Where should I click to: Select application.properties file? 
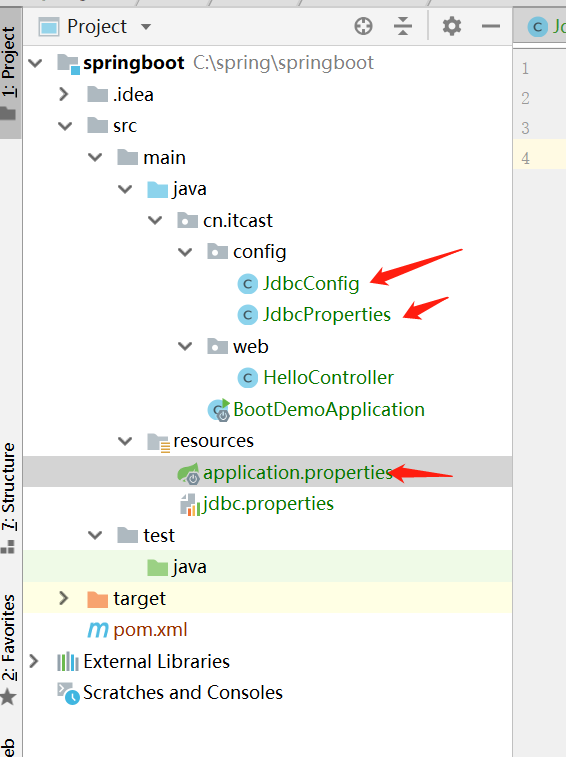click(x=298, y=473)
